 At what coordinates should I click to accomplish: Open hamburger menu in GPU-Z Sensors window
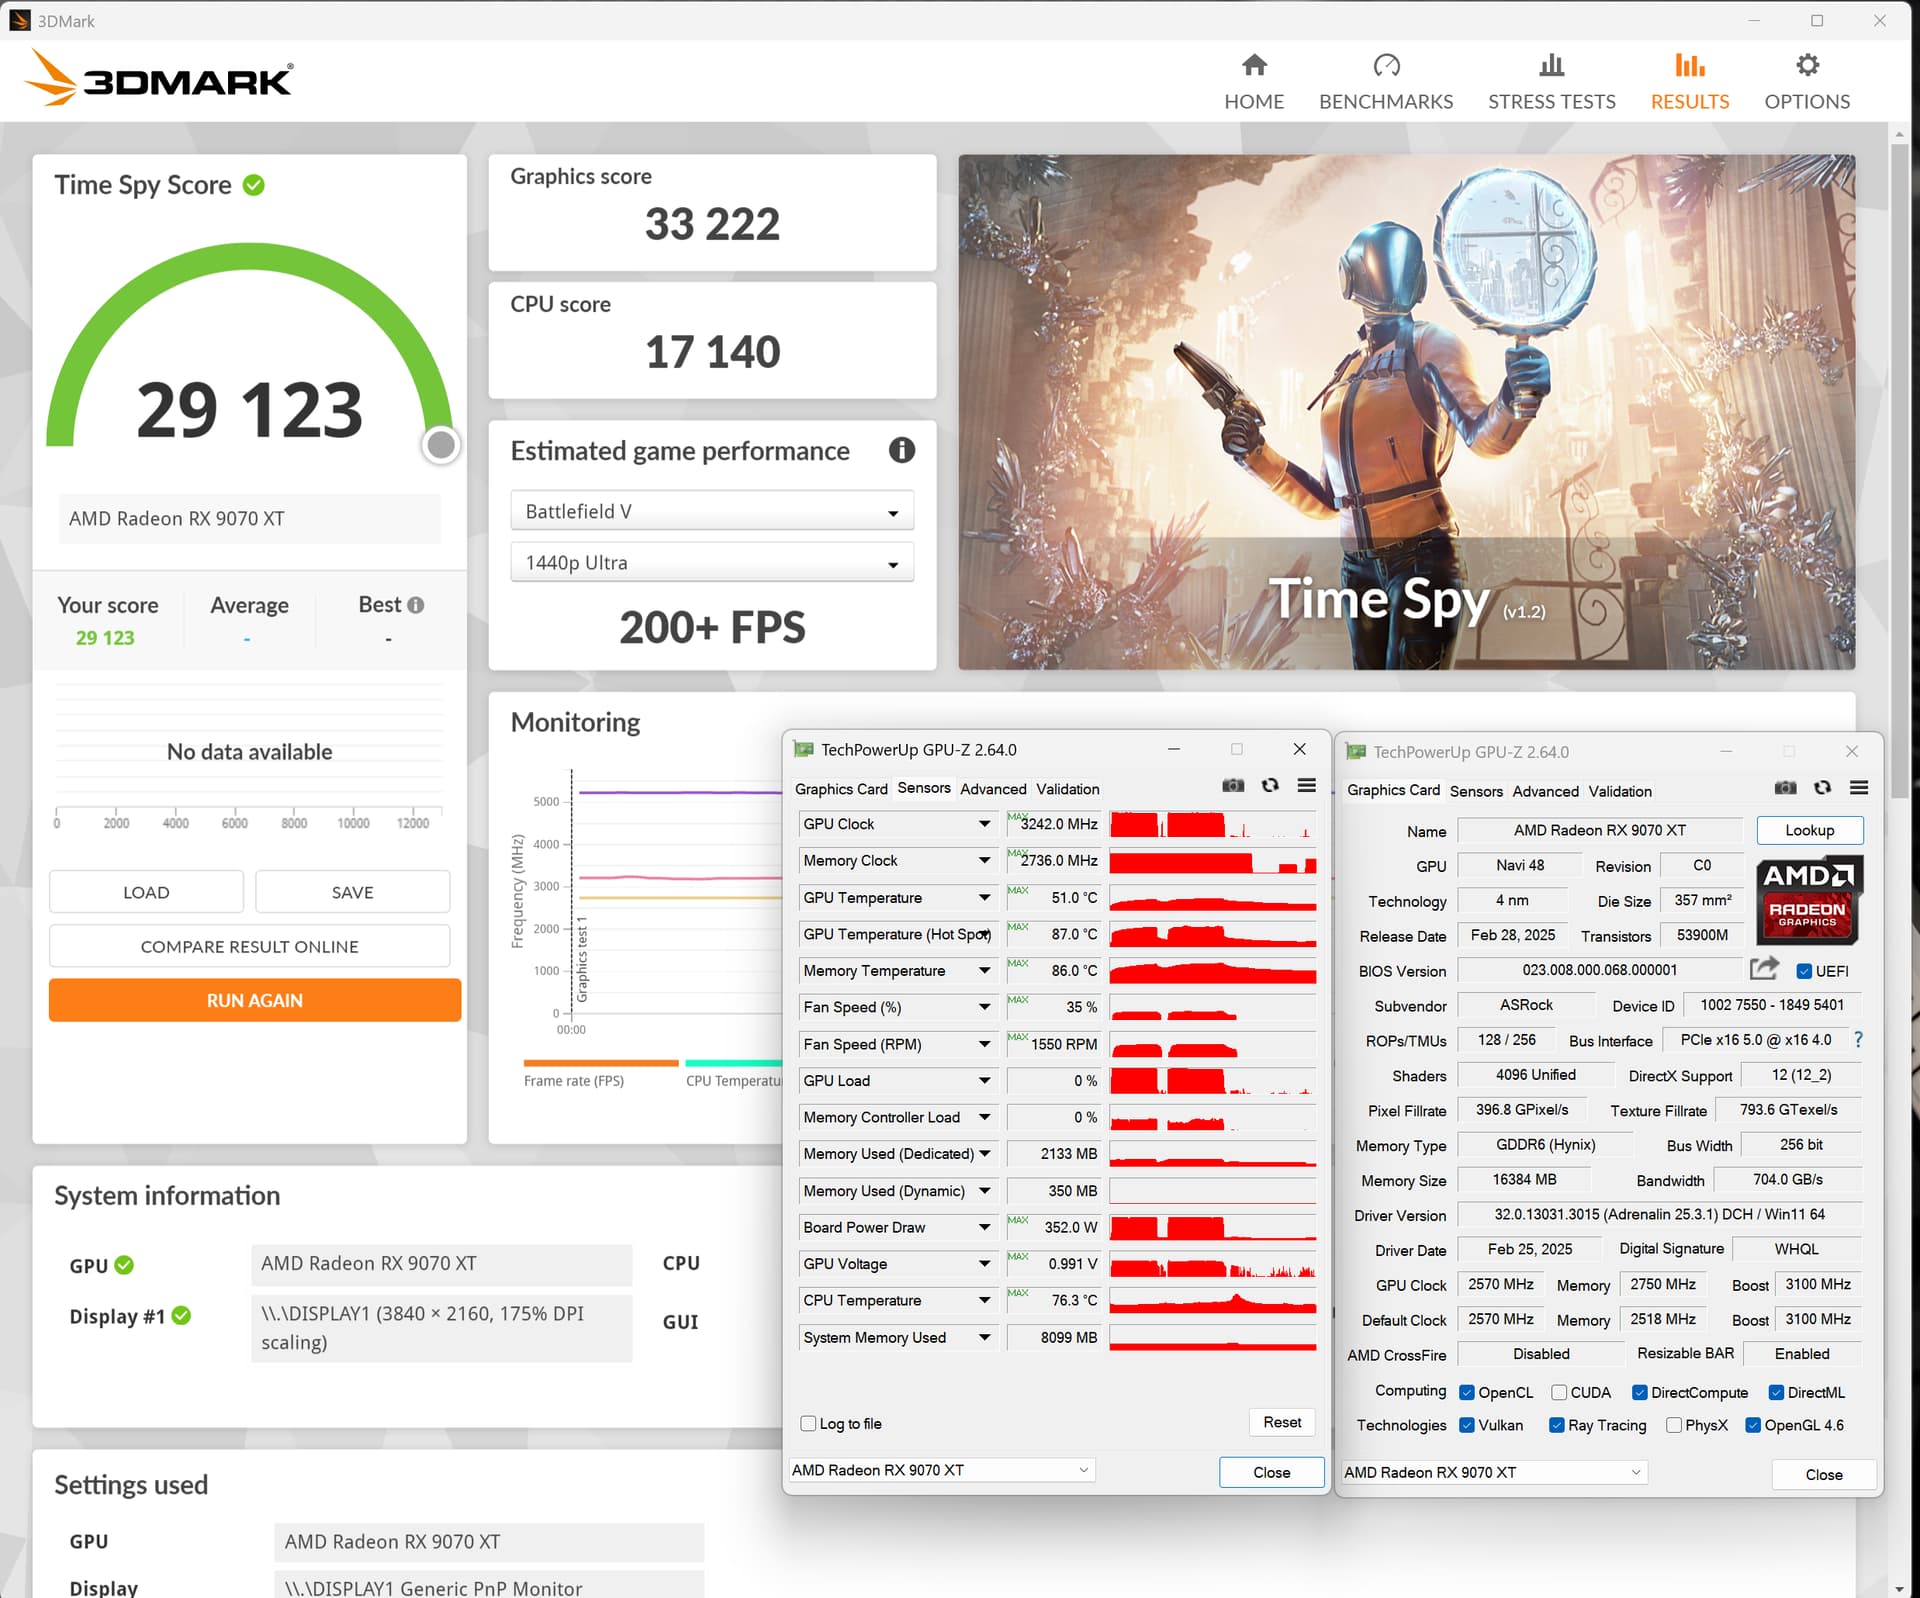click(1306, 786)
